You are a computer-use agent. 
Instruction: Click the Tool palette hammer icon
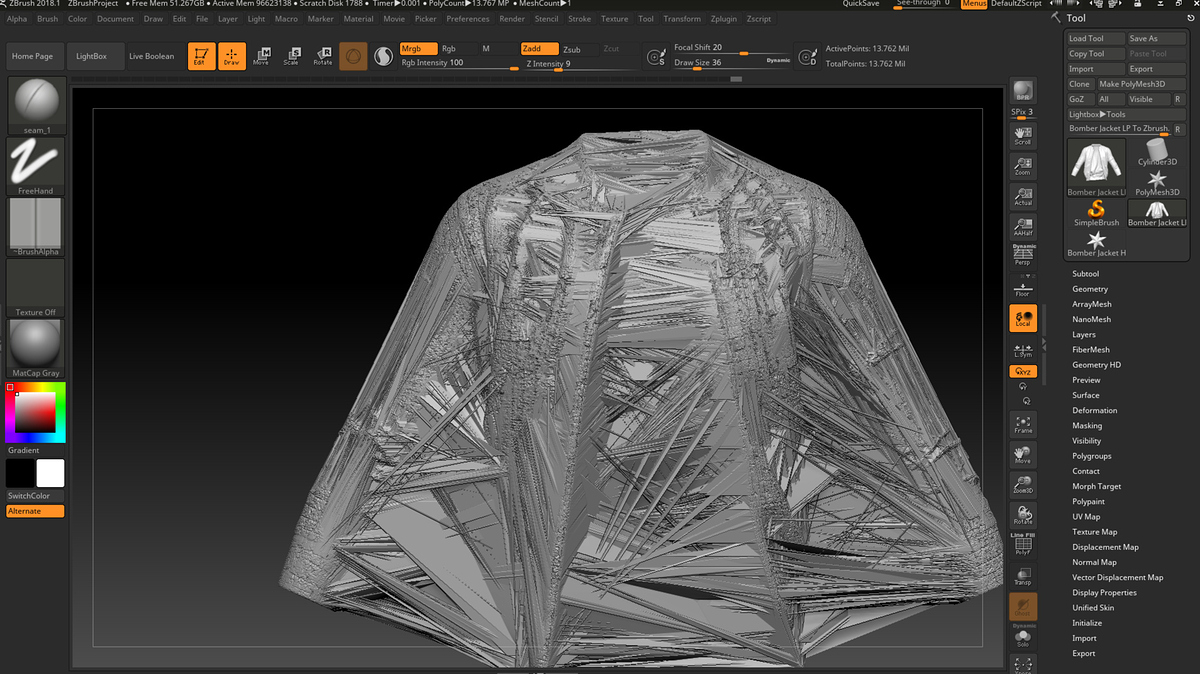coord(1056,18)
